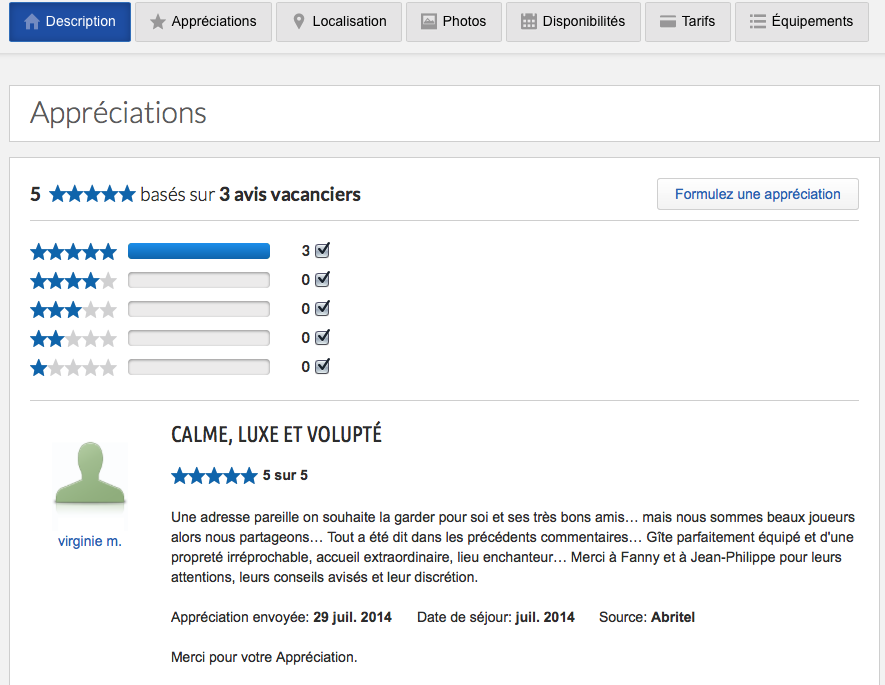Click the map pin icon on Localisation tab

(298, 21)
